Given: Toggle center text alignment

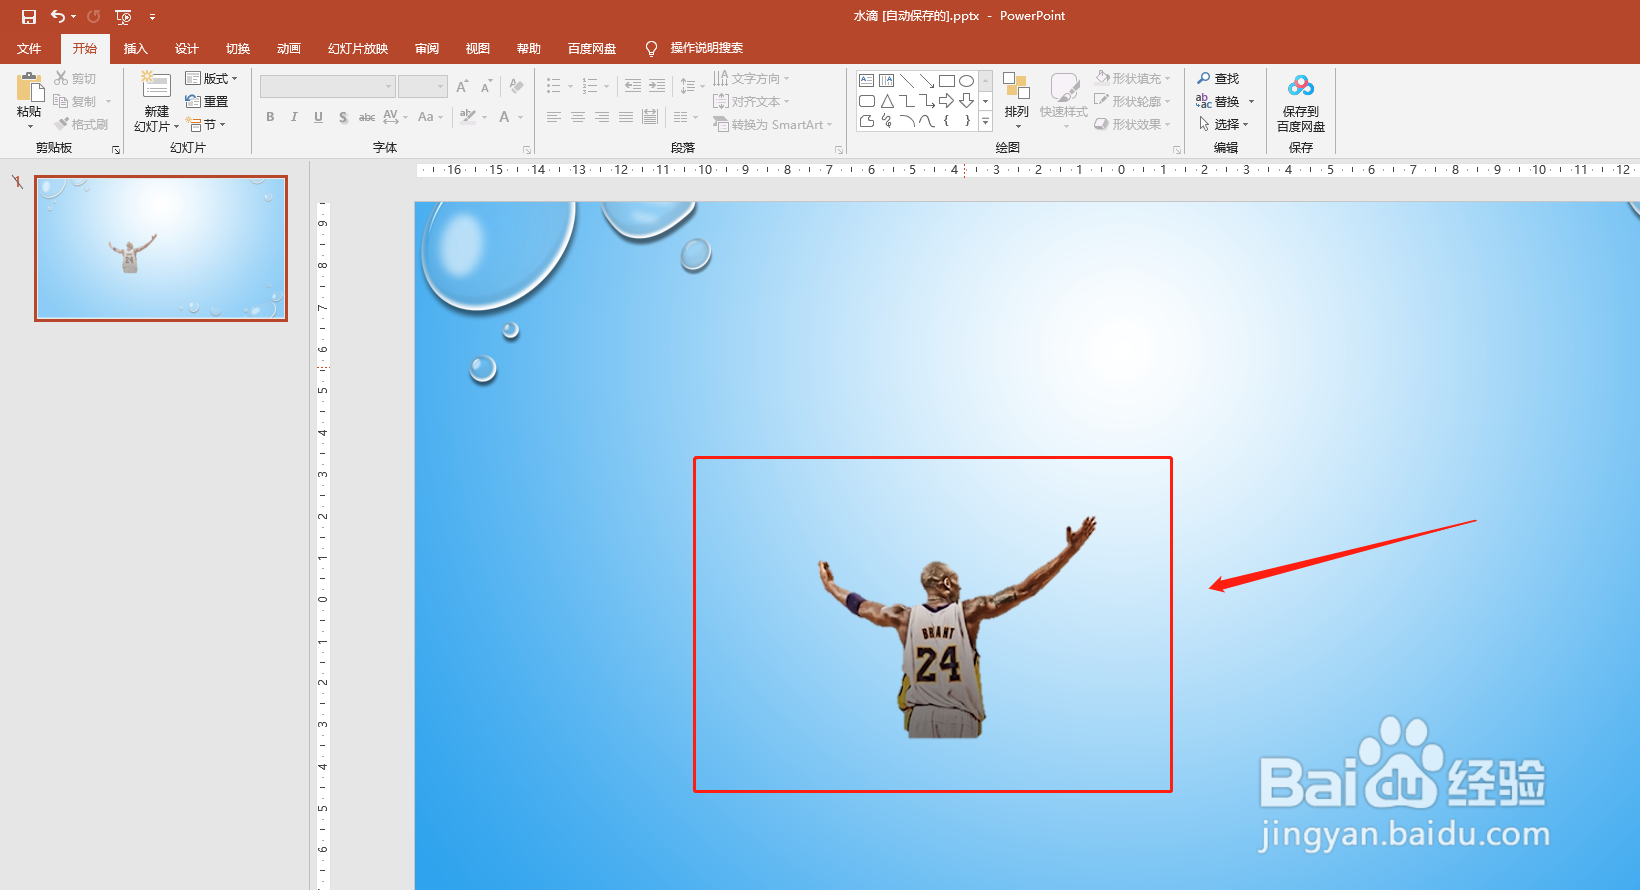Looking at the screenshot, I should 578,117.
